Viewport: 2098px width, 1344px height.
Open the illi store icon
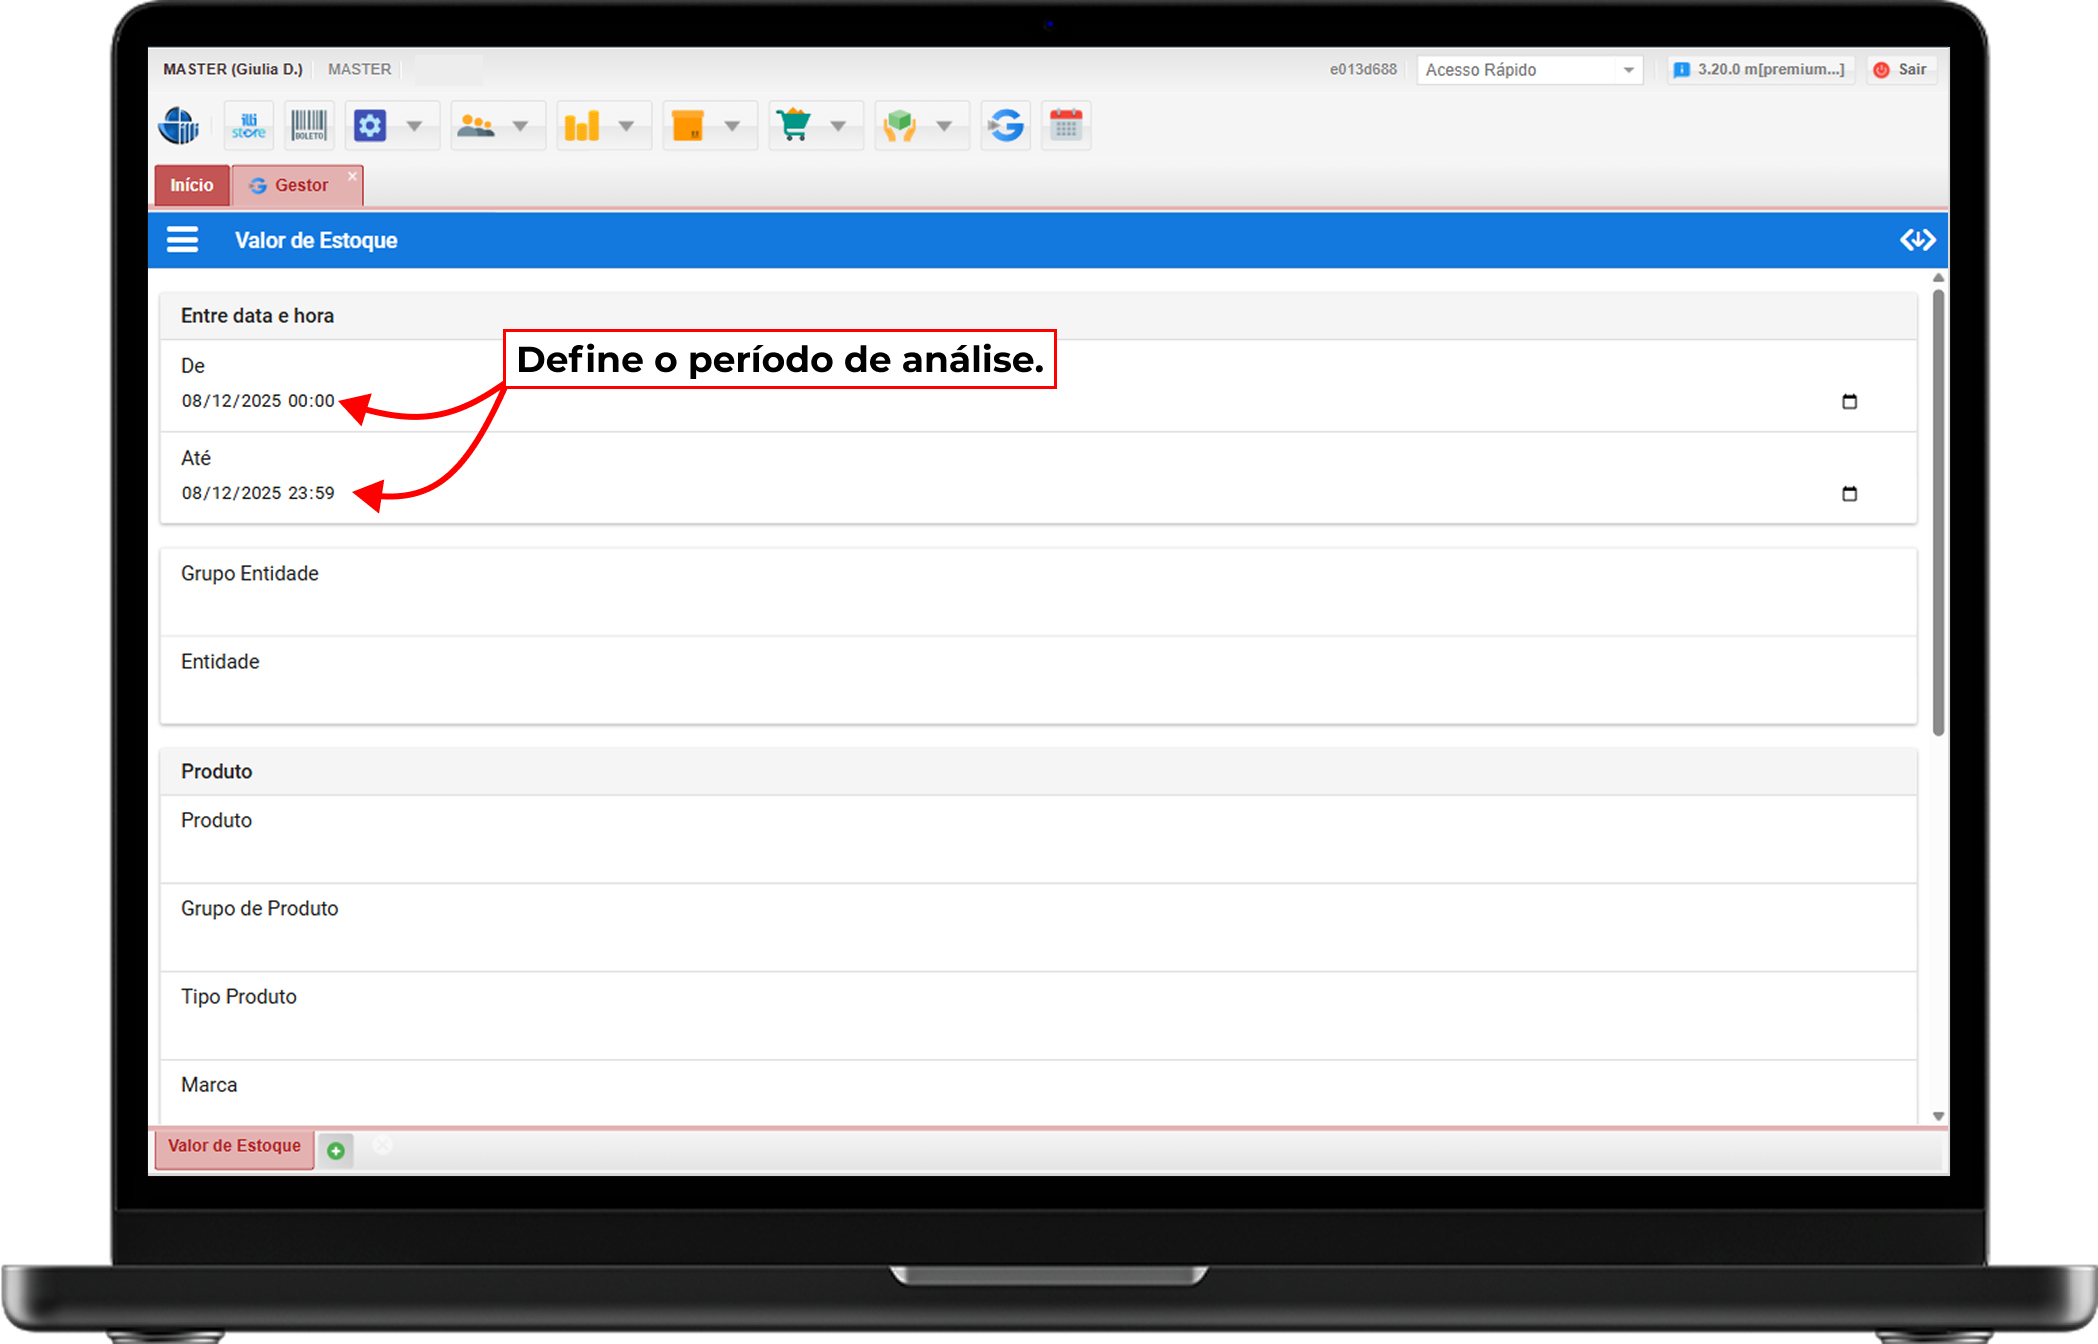[x=249, y=126]
